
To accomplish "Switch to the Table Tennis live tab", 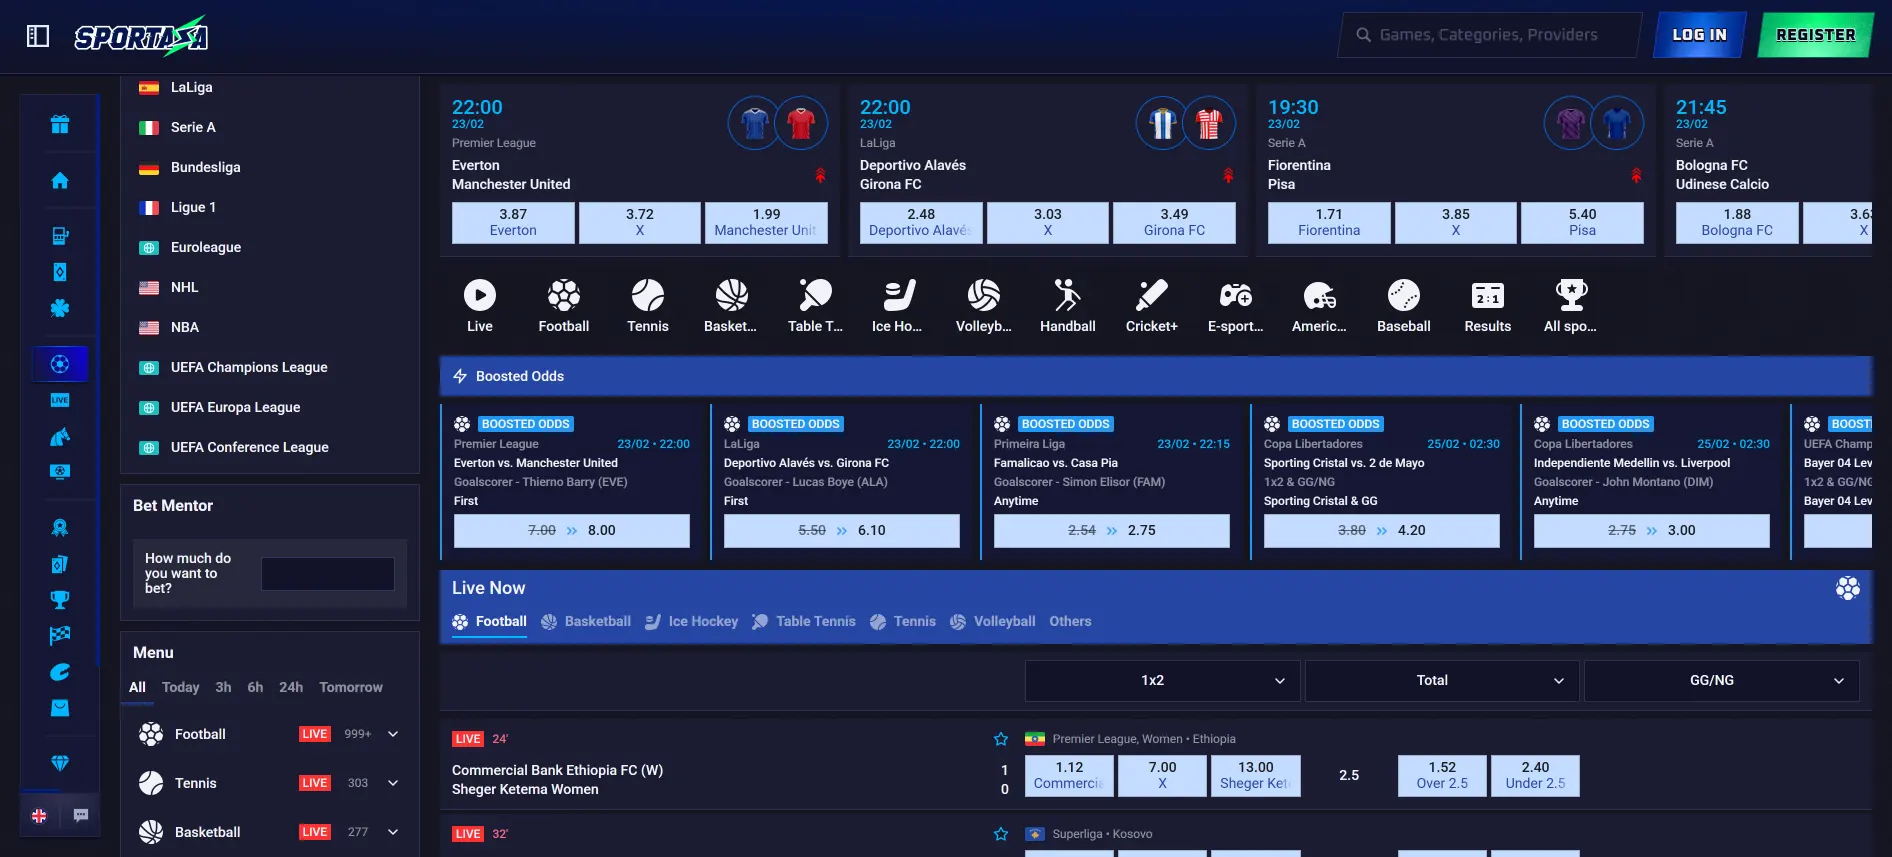I will [x=804, y=622].
